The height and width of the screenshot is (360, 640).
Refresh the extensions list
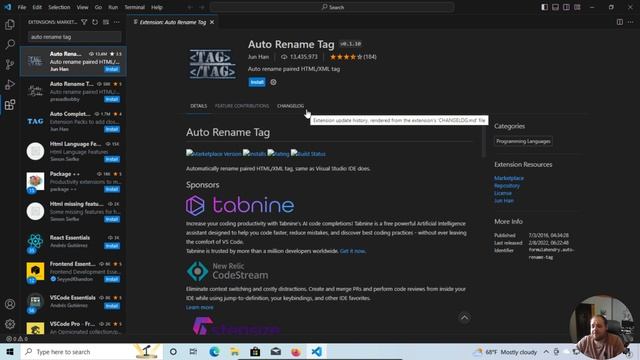95,22
